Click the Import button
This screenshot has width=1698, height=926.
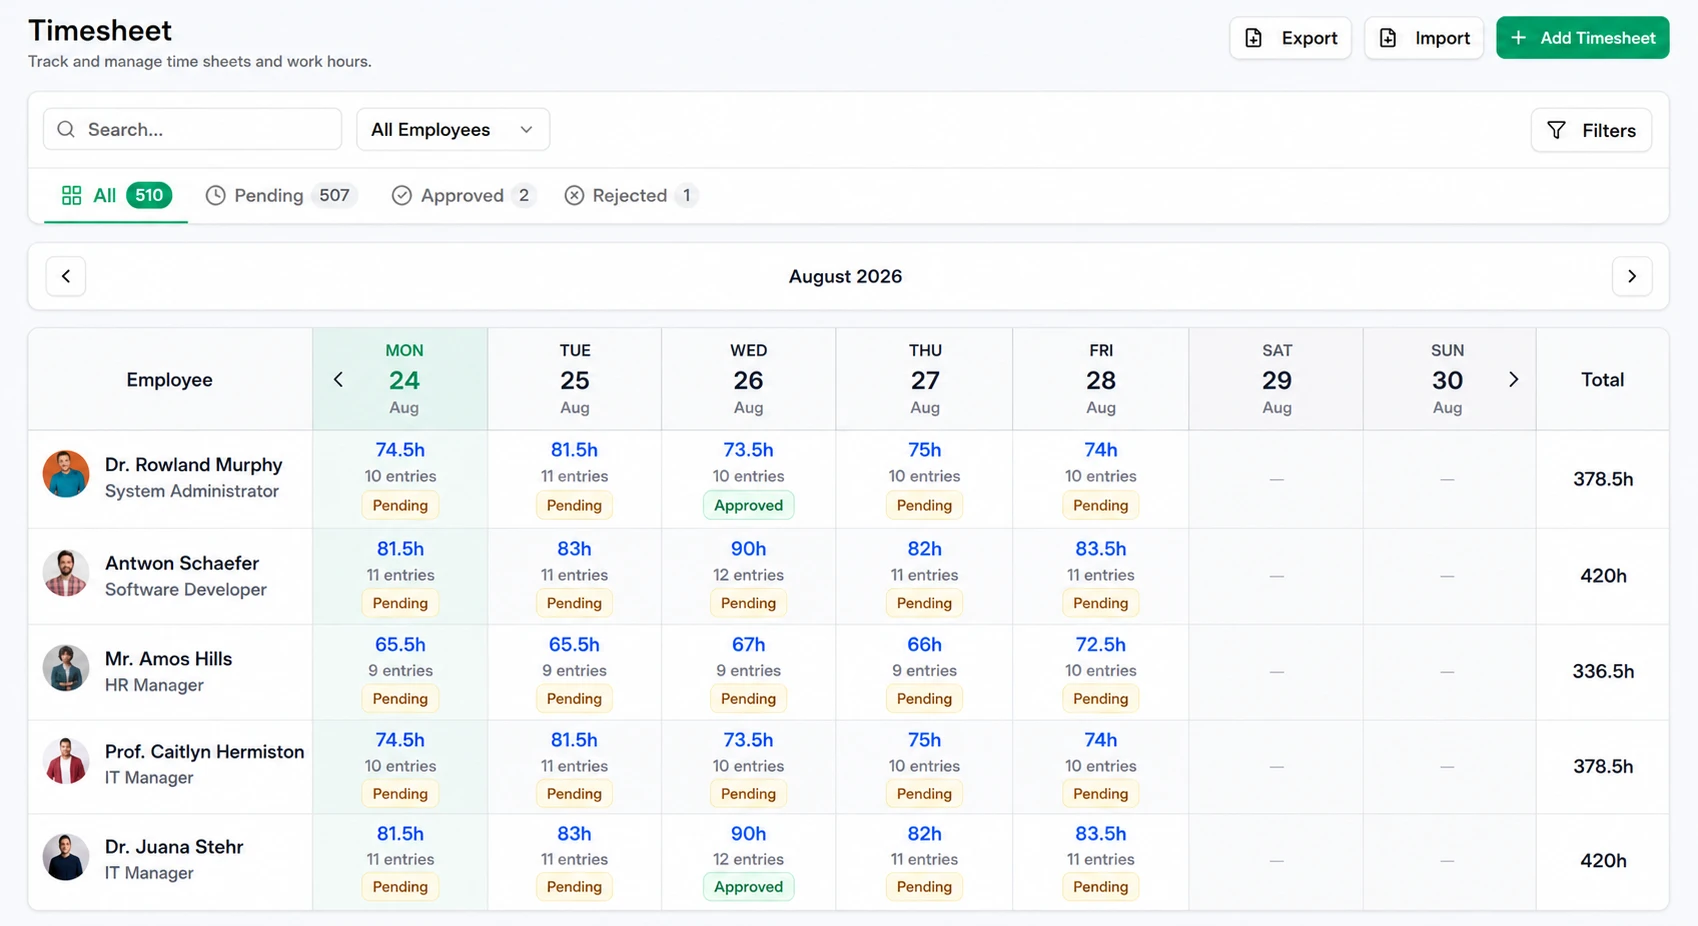pos(1424,38)
